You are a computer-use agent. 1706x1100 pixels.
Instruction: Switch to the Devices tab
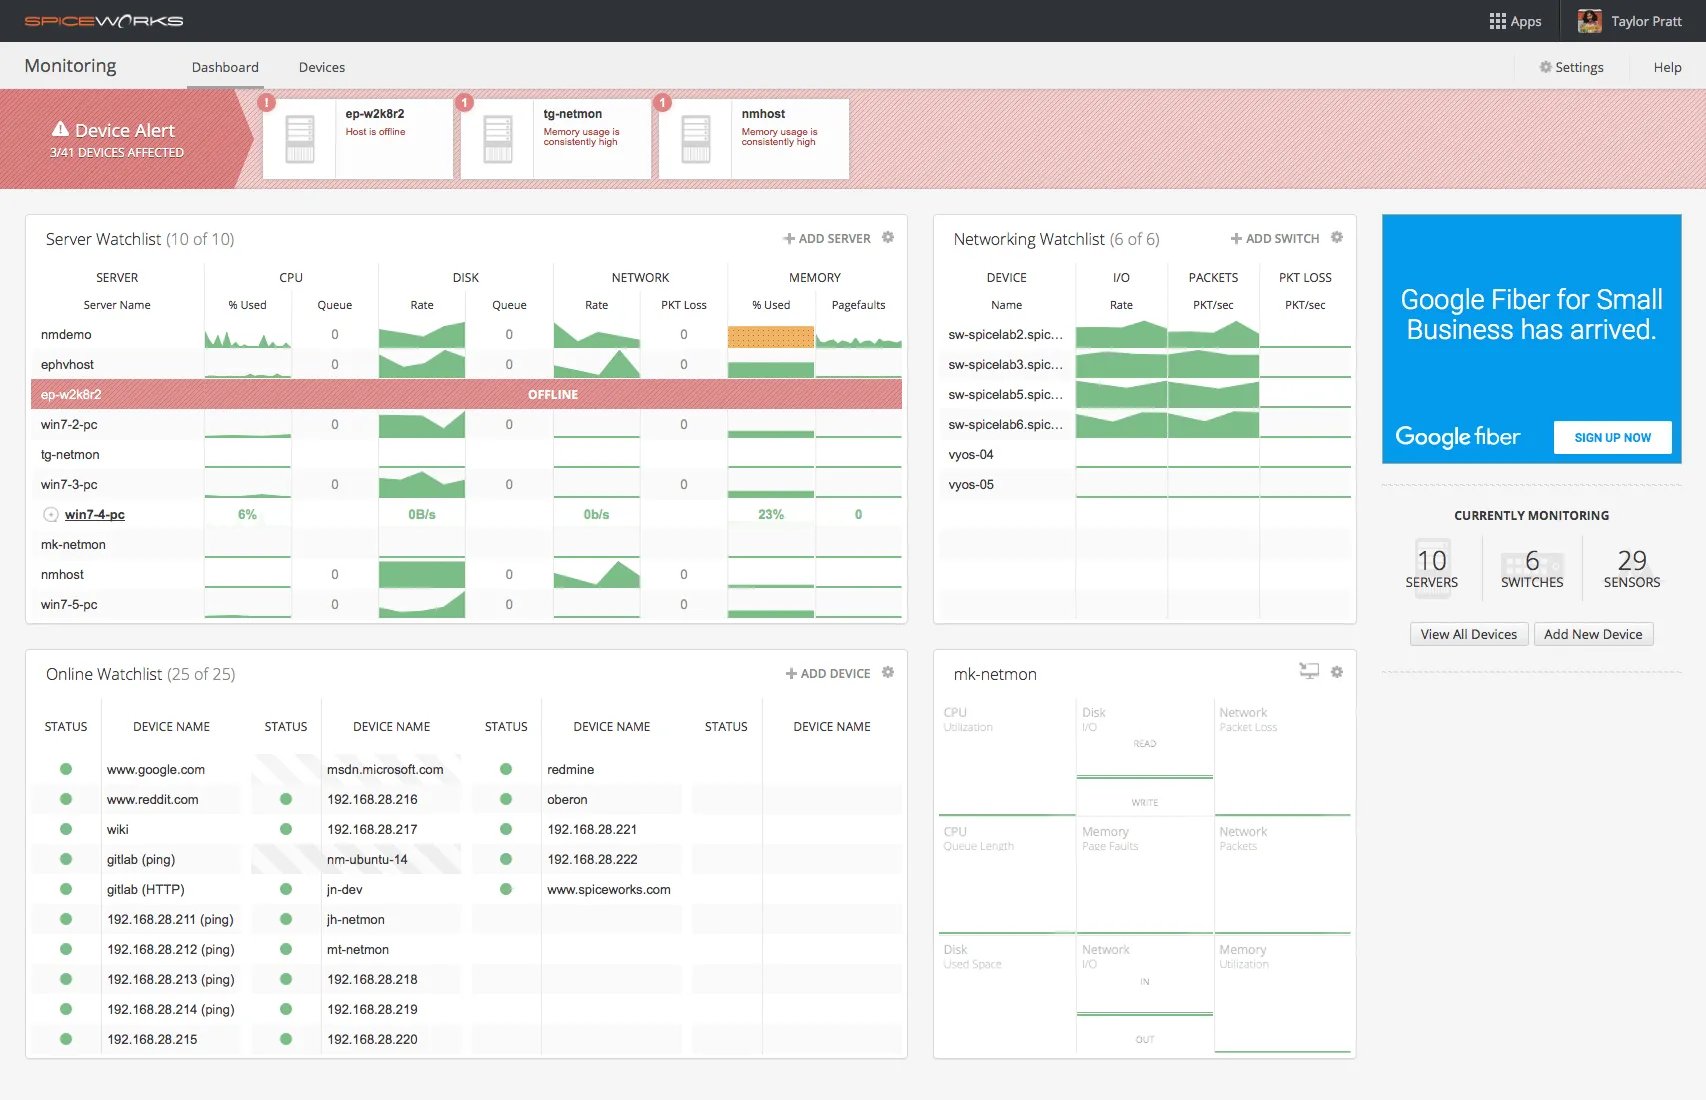tap(321, 67)
